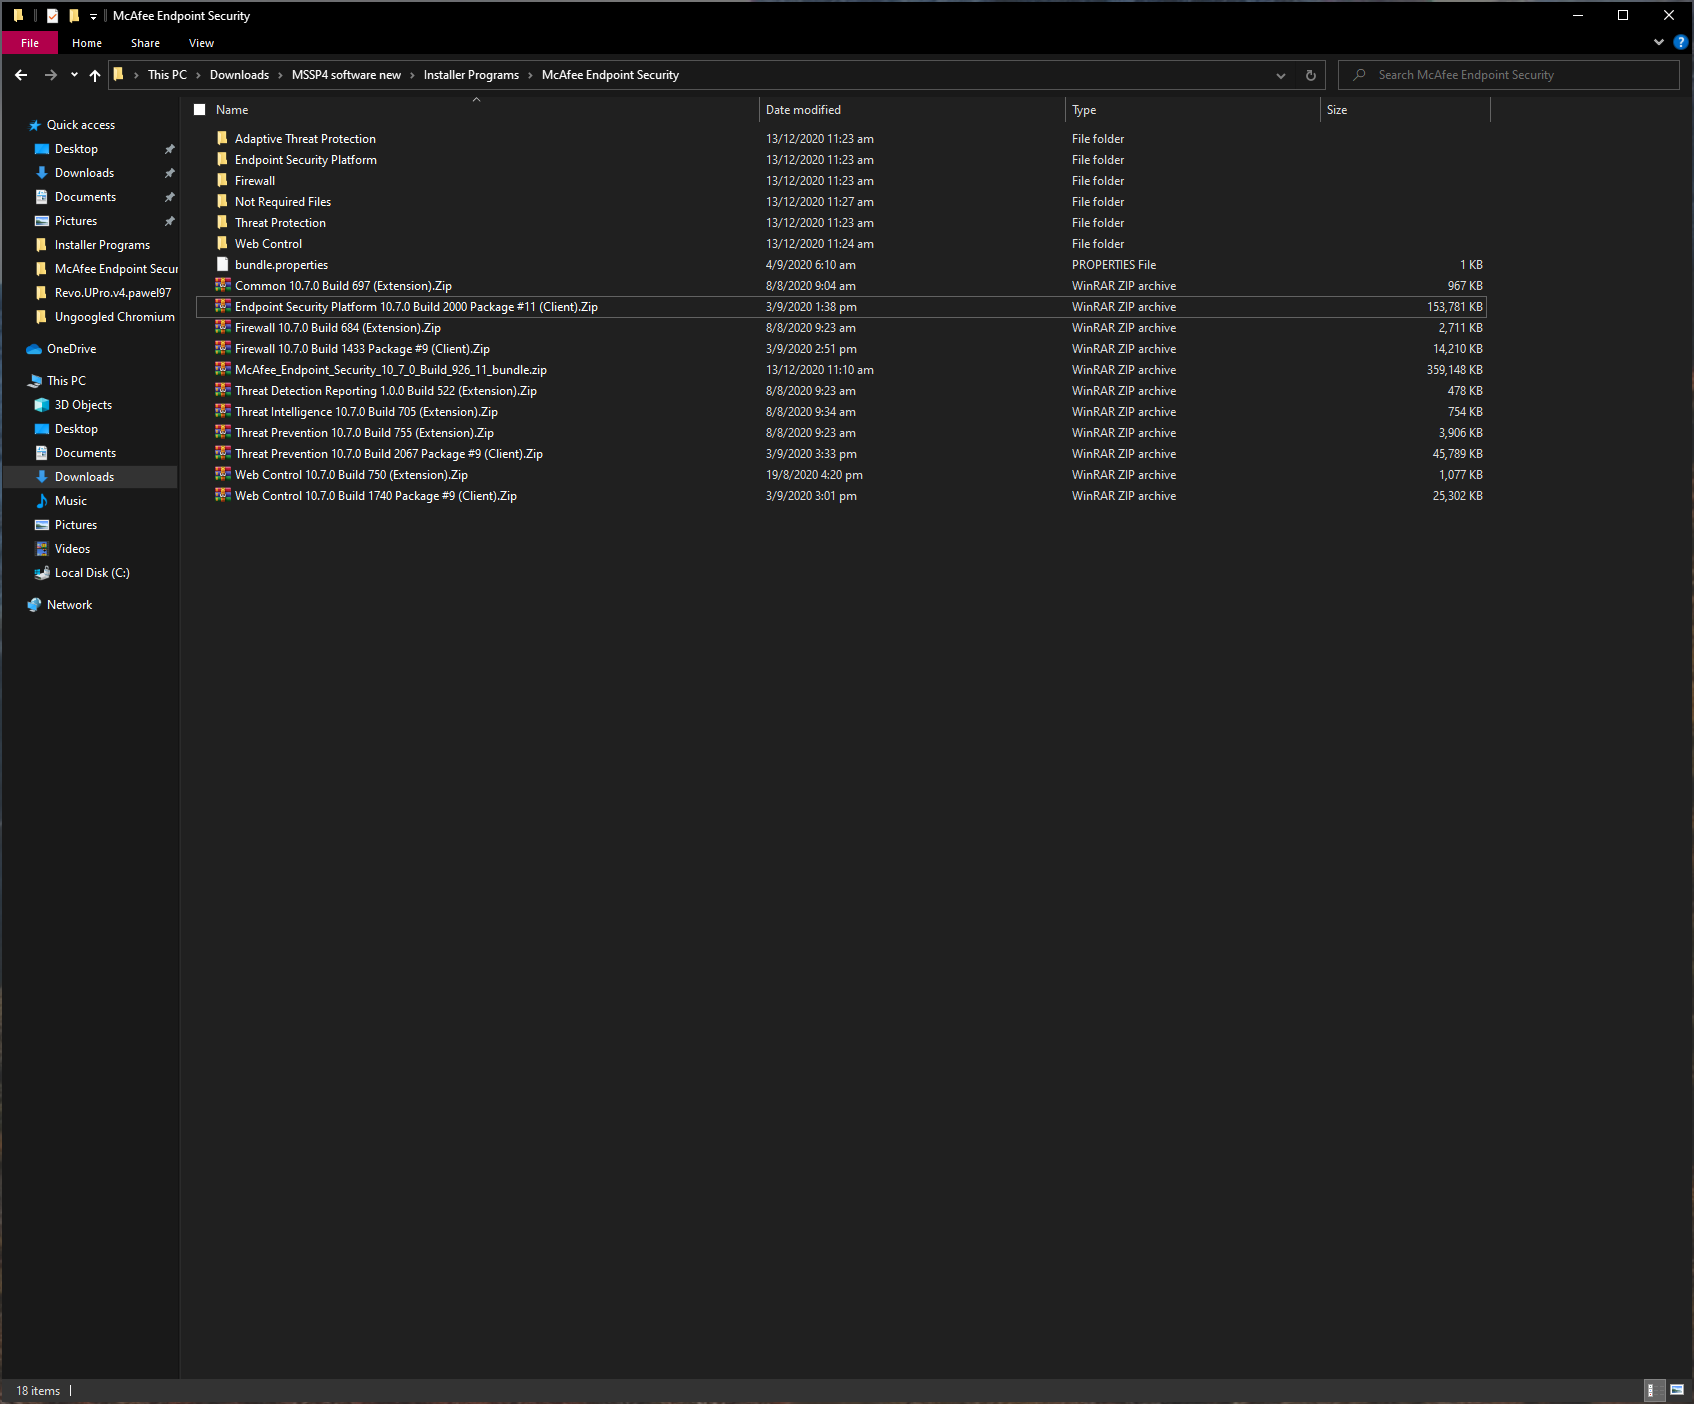The width and height of the screenshot is (1694, 1404).
Task: Refresh the current folder view
Action: [1310, 75]
